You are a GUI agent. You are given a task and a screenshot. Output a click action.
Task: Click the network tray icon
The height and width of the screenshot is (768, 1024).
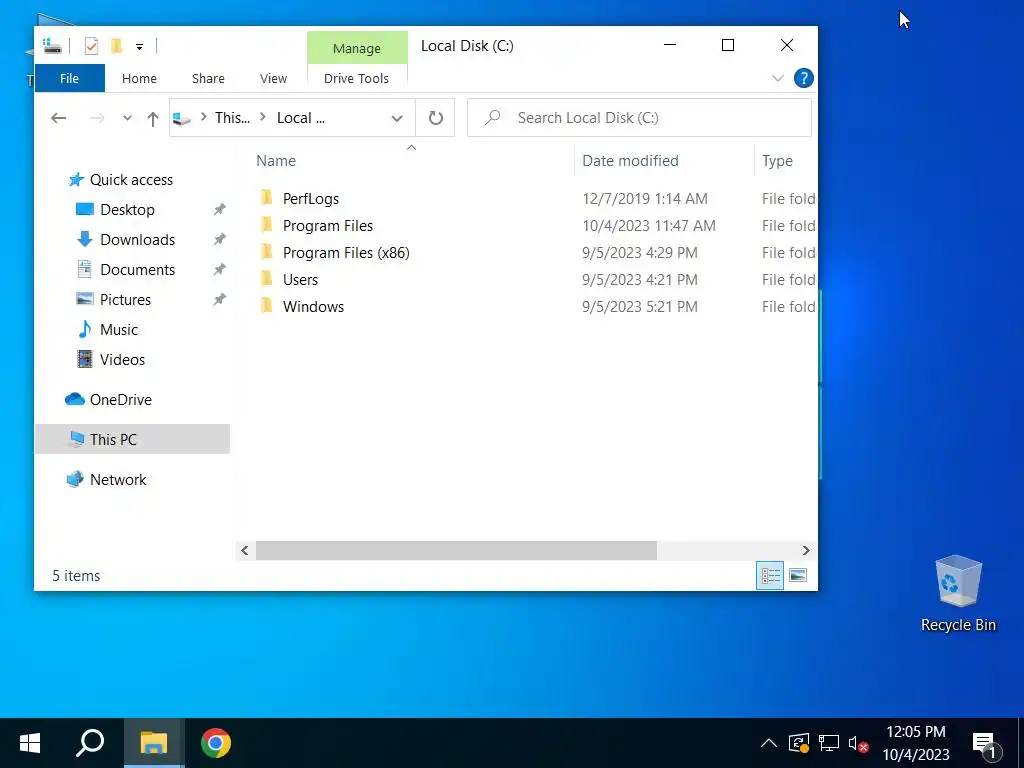[x=829, y=743]
